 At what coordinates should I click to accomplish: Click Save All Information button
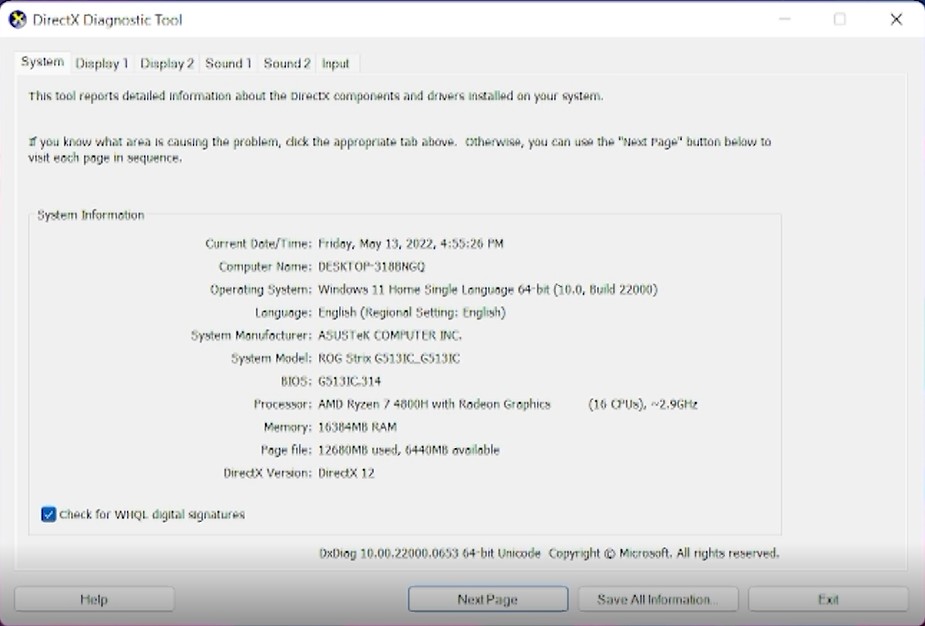(x=658, y=599)
